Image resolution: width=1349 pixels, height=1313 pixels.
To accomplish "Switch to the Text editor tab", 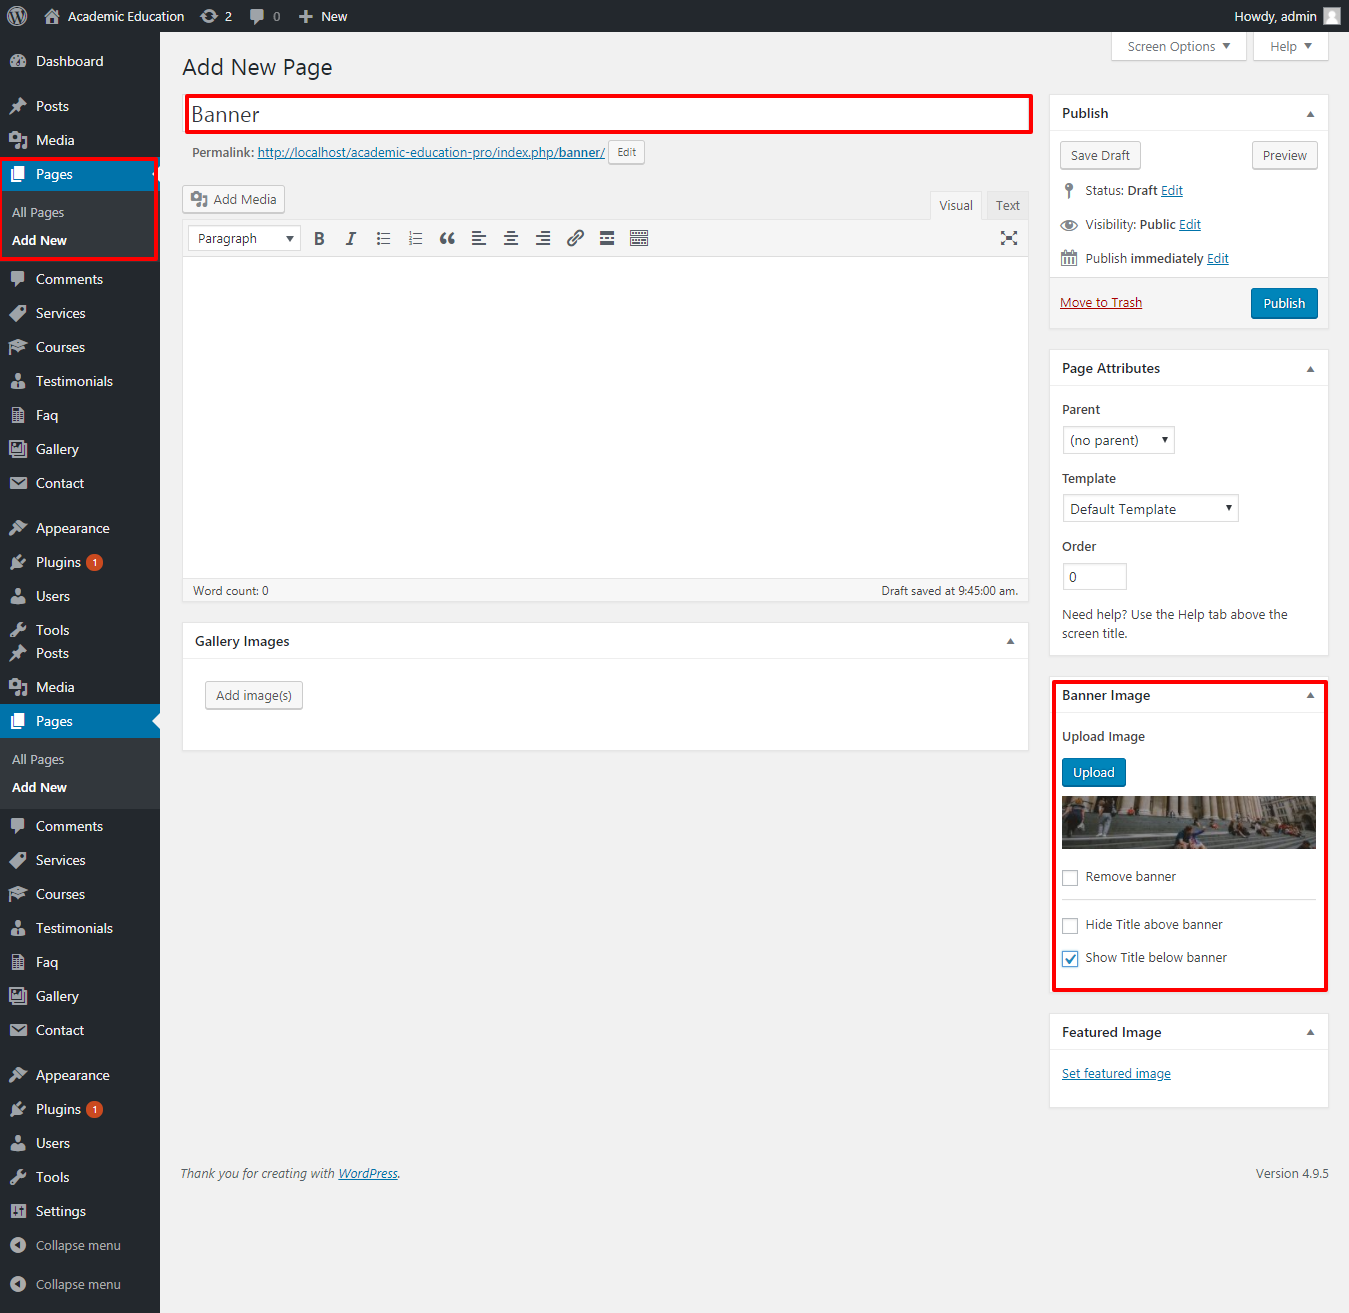I will 1007,206.
